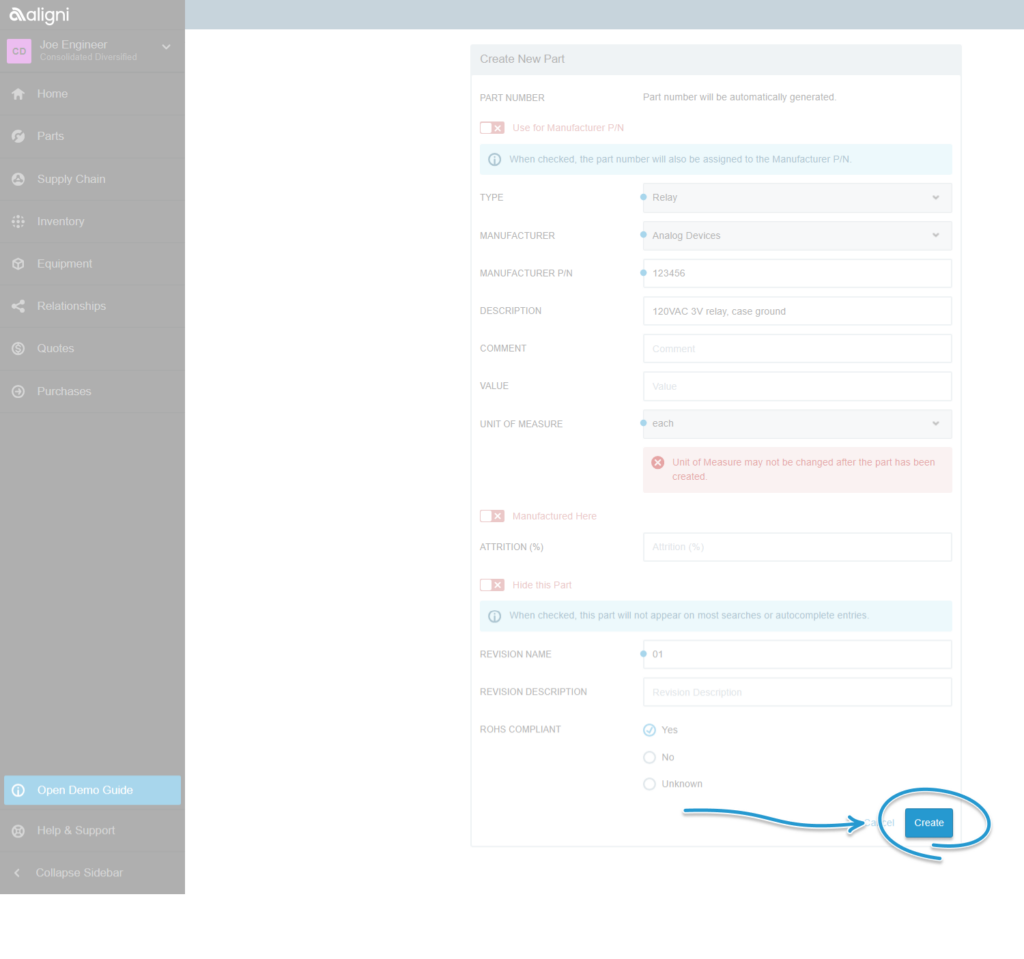The image size is (1024, 959).
Task: Select the Purchases icon
Action: pyautogui.click(x=16, y=391)
